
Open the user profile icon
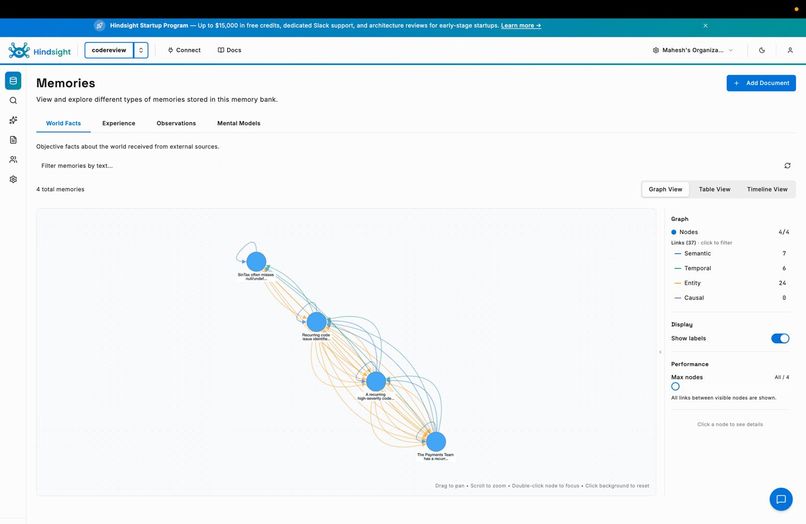[790, 50]
